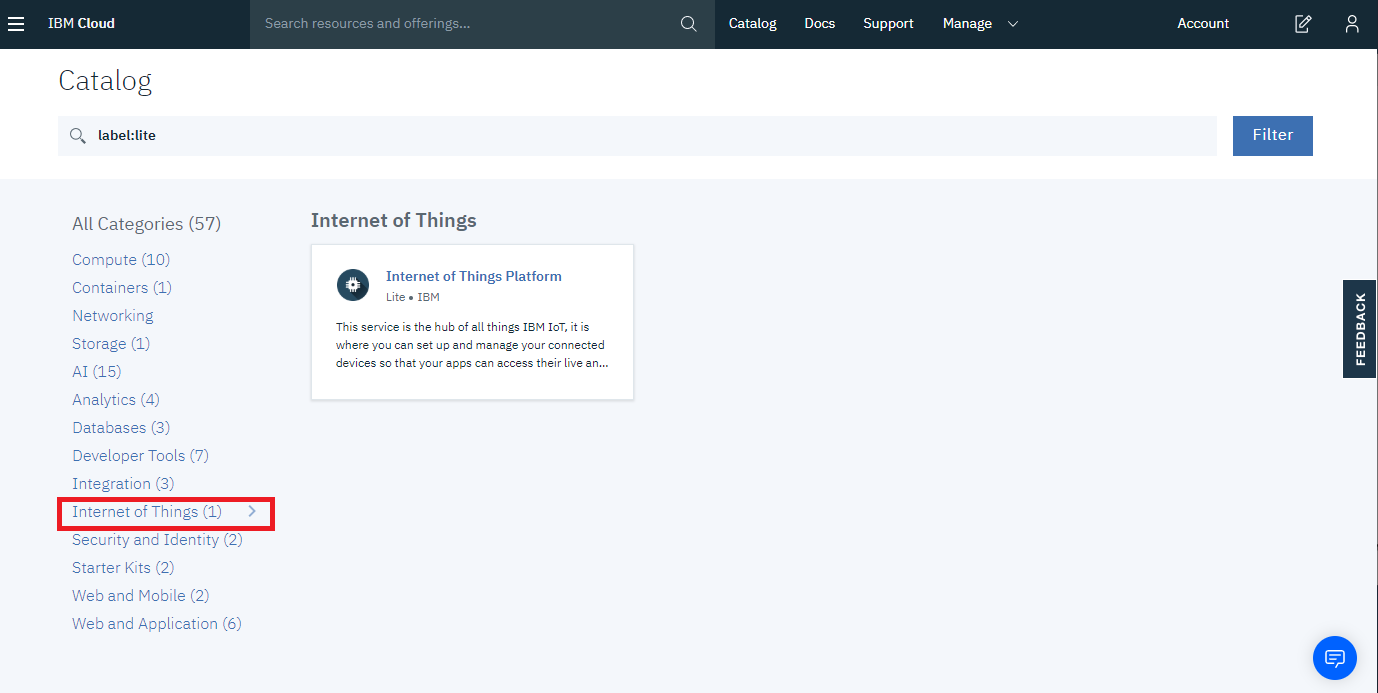Open the Catalog menu item
Image resolution: width=1378 pixels, height=693 pixels.
752,23
